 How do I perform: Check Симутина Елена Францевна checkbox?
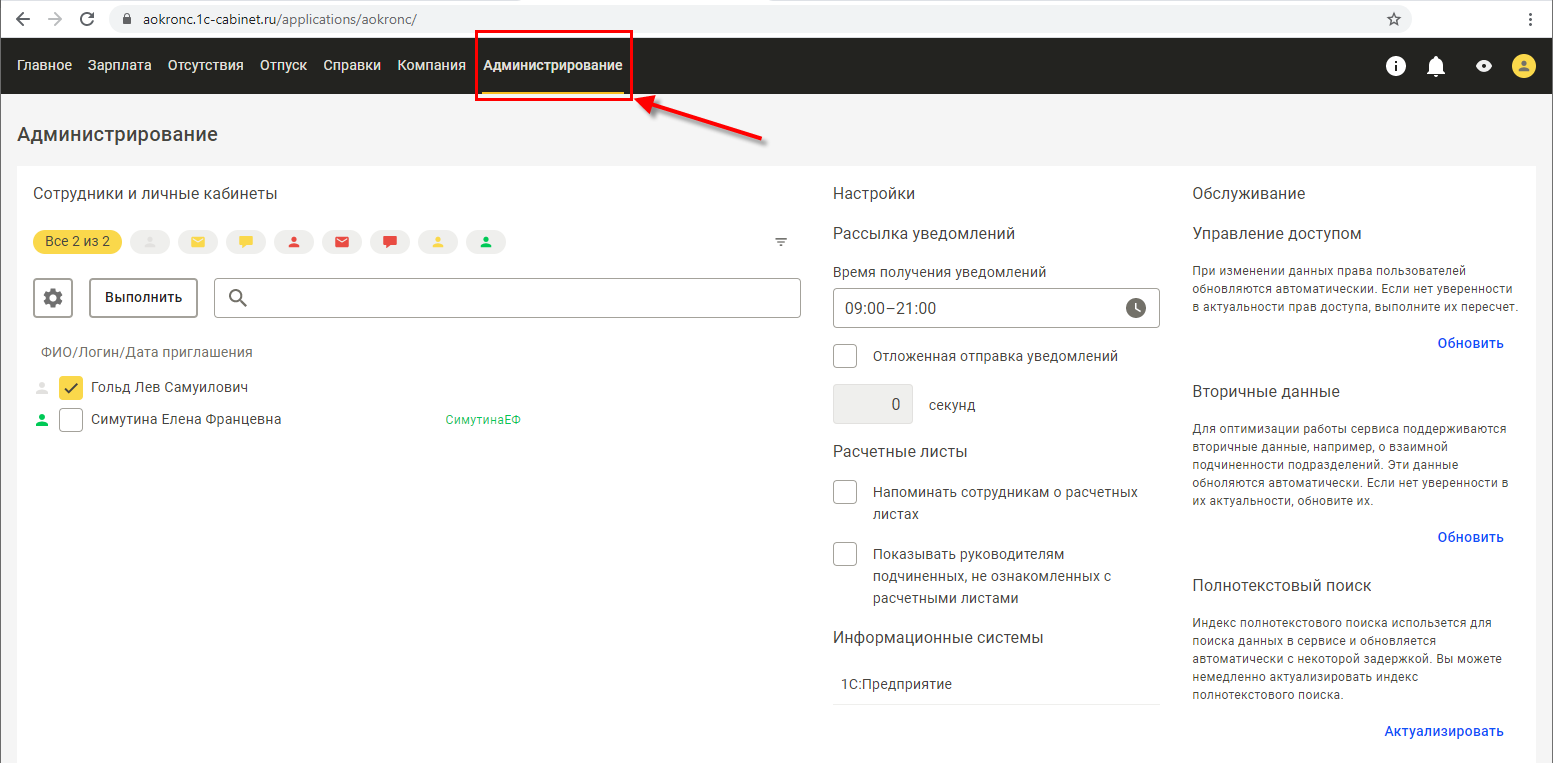pyautogui.click(x=71, y=420)
